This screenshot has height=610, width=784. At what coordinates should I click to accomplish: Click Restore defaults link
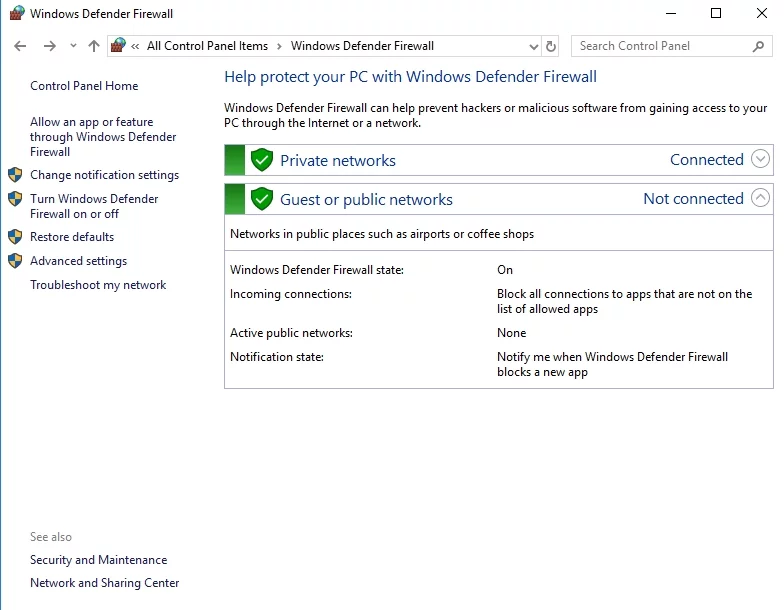72,237
